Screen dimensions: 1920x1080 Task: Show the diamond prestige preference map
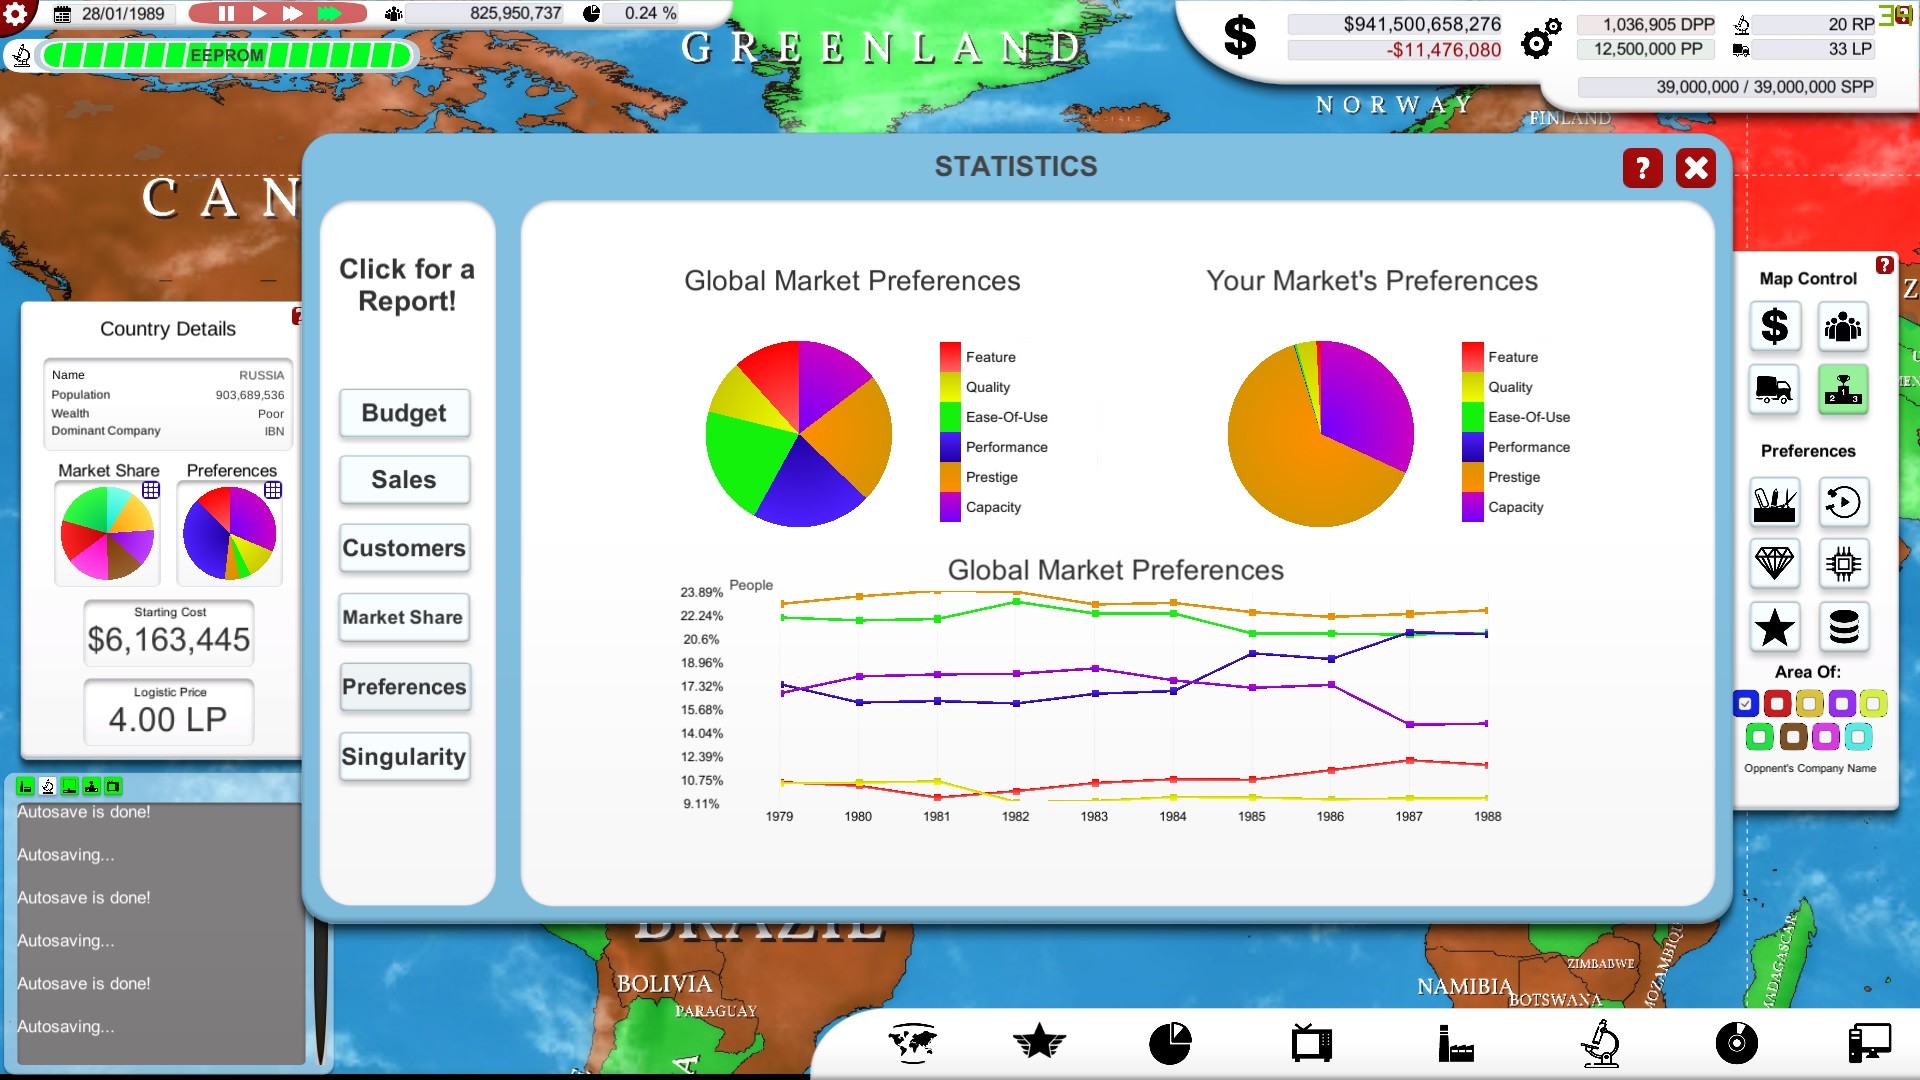coord(1774,564)
